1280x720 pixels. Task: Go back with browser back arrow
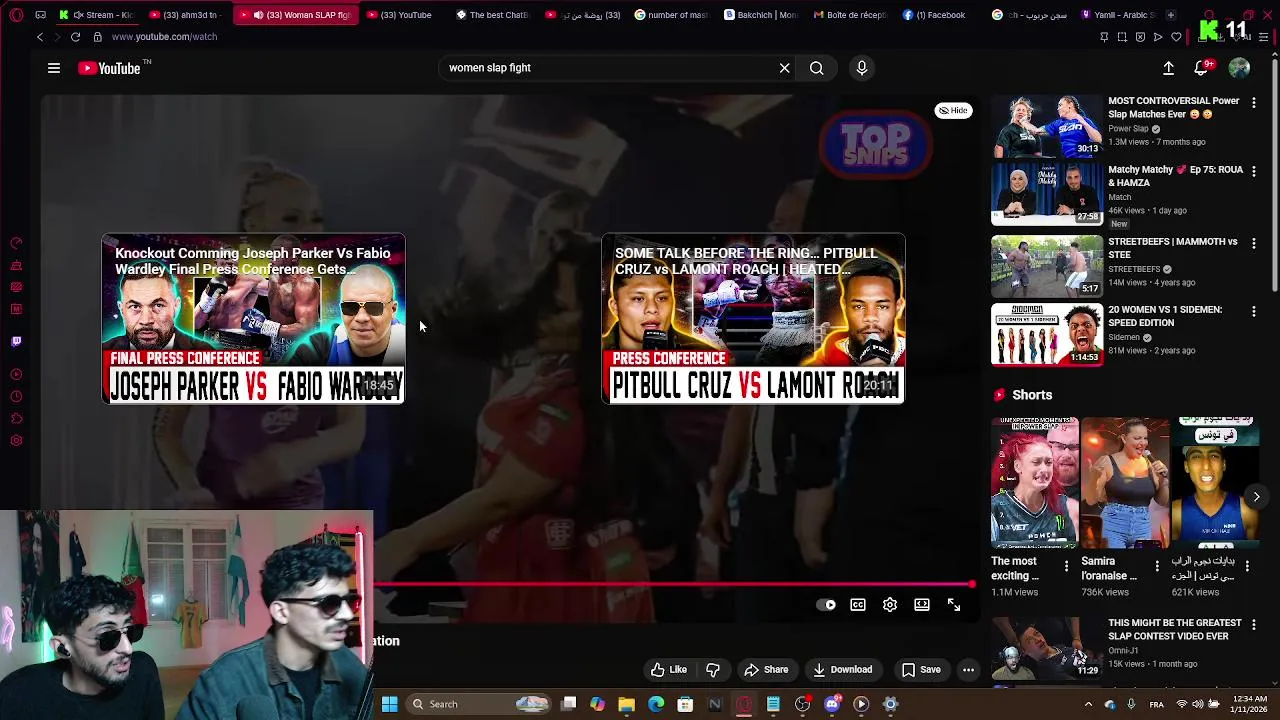point(40,37)
